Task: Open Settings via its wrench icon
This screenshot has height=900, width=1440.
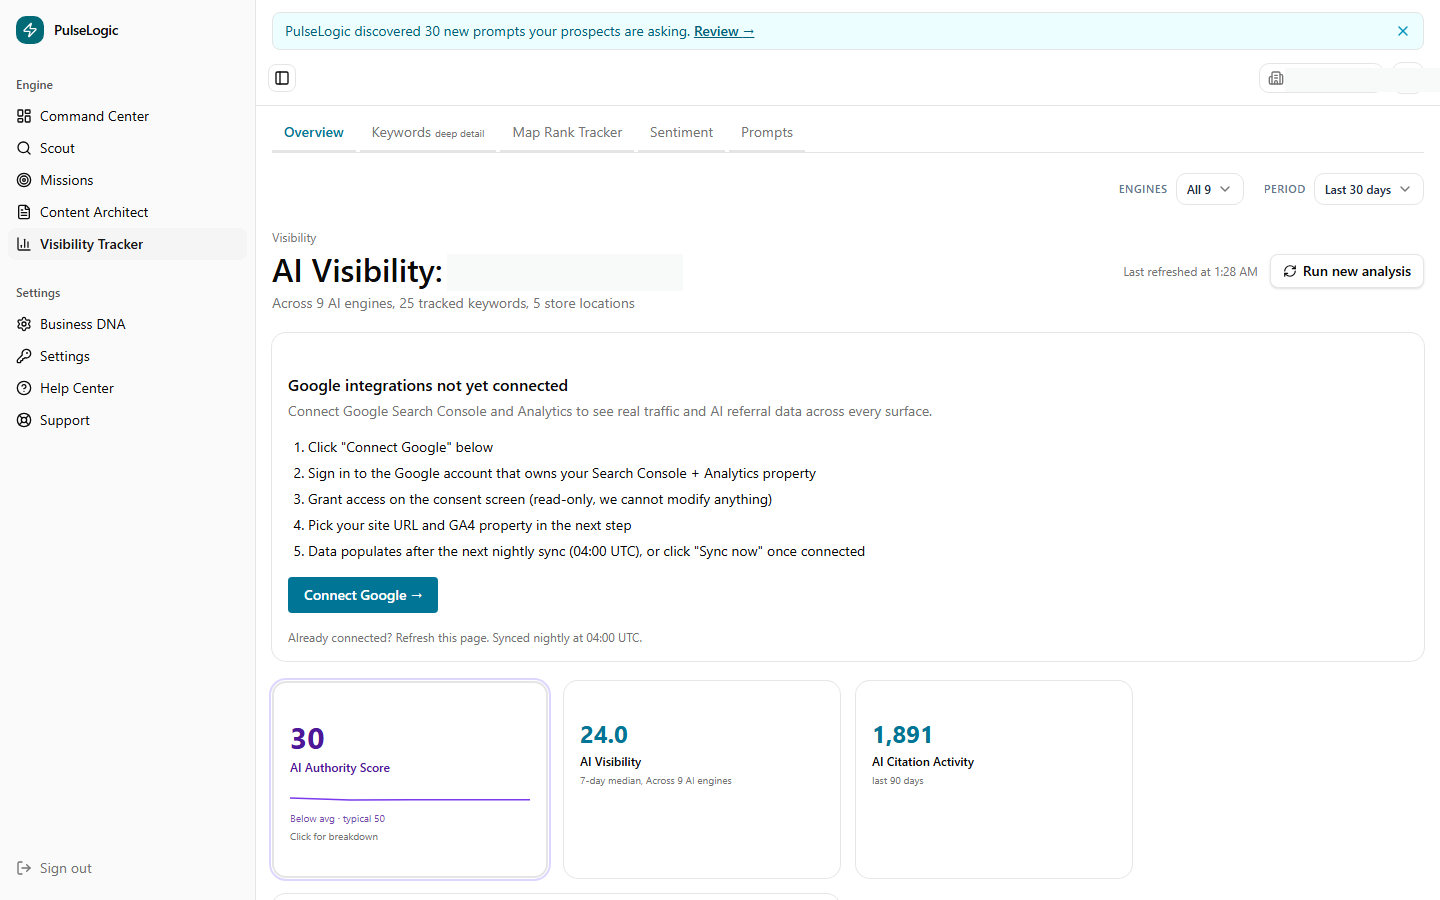Action: 24,356
